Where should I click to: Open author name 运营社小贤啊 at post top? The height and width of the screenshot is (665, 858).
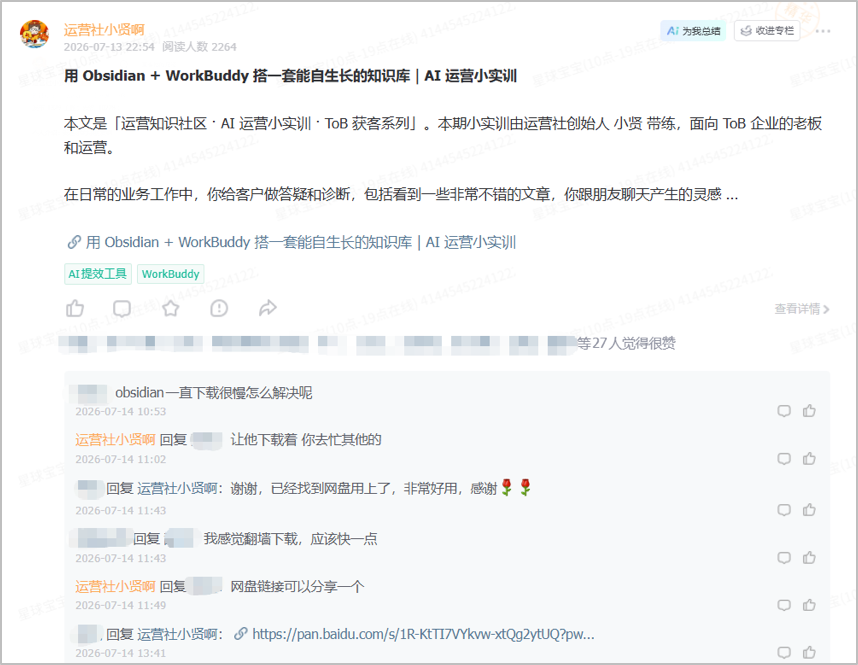[104, 30]
